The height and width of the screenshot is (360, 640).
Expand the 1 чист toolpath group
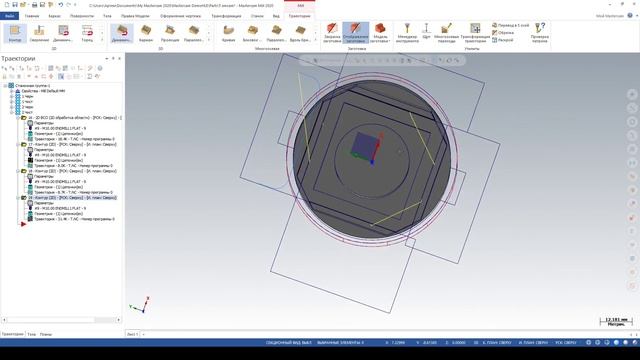tap(12, 102)
